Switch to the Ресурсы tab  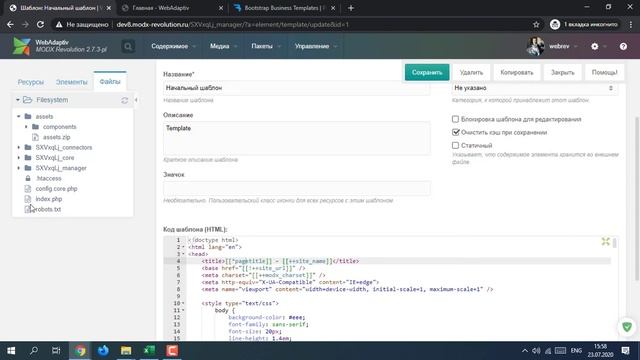click(31, 82)
